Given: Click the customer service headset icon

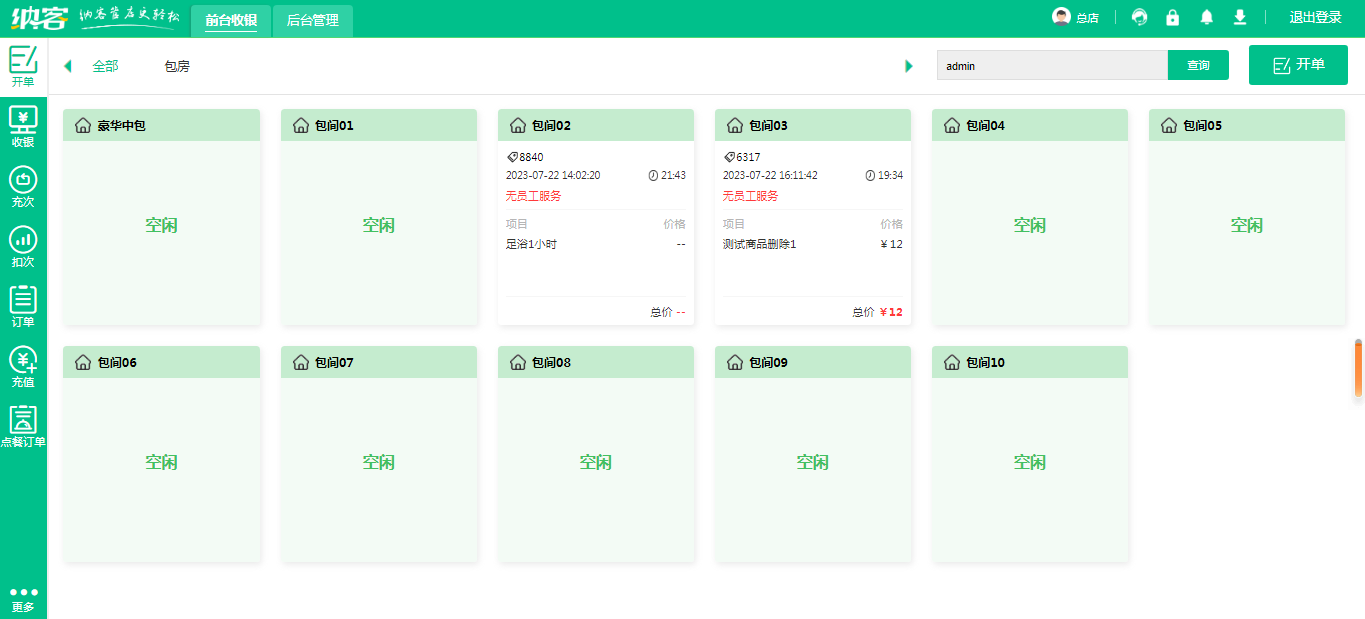Looking at the screenshot, I should pyautogui.click(x=1139, y=18).
